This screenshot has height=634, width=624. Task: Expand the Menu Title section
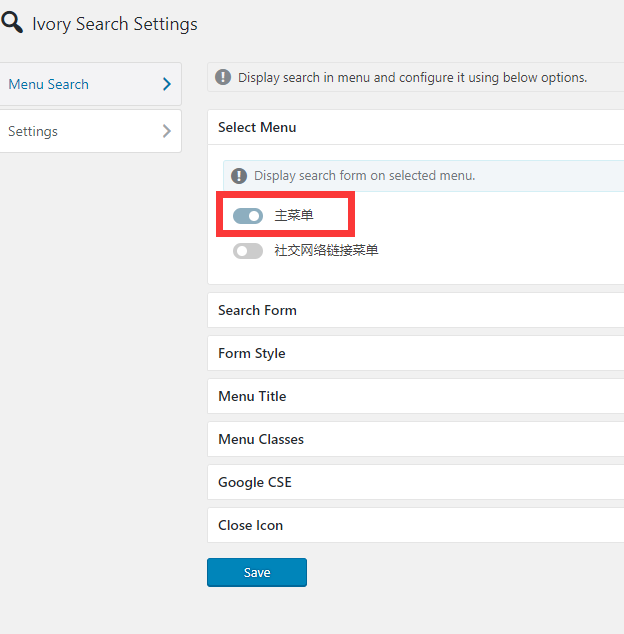[x=416, y=396]
